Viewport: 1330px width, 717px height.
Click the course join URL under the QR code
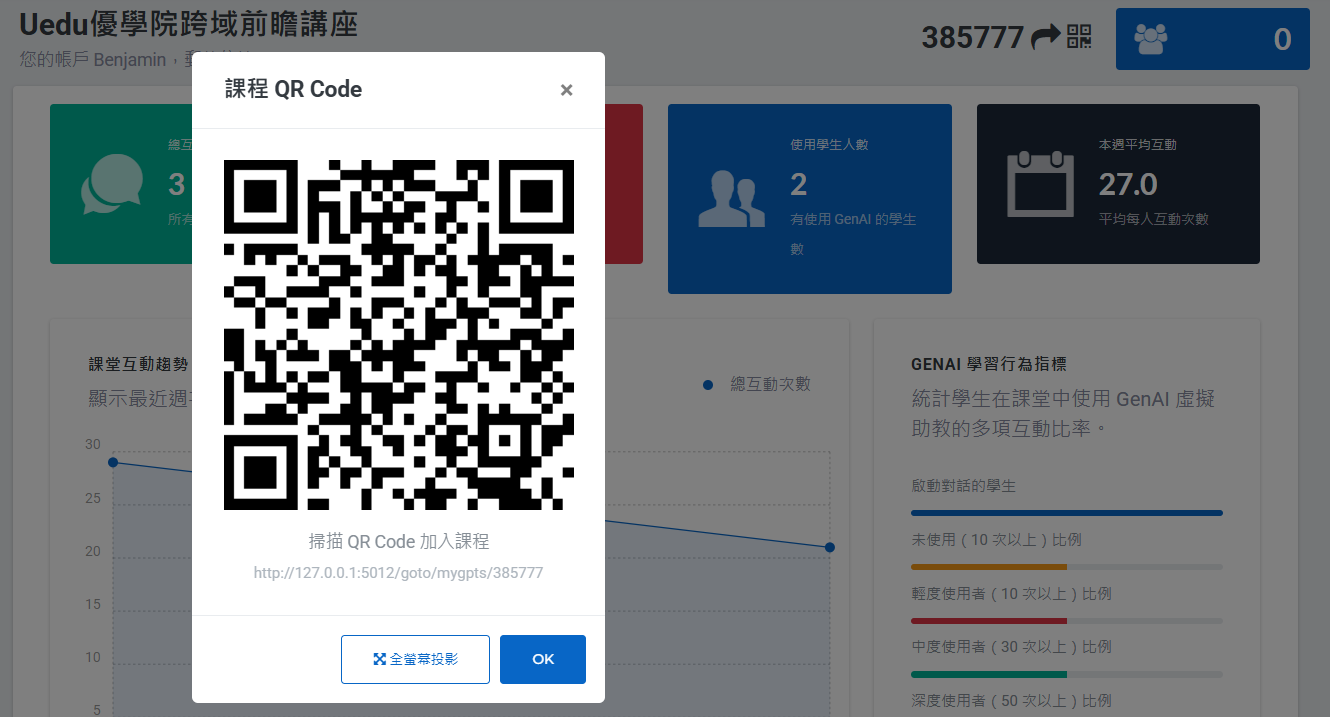pyautogui.click(x=398, y=572)
